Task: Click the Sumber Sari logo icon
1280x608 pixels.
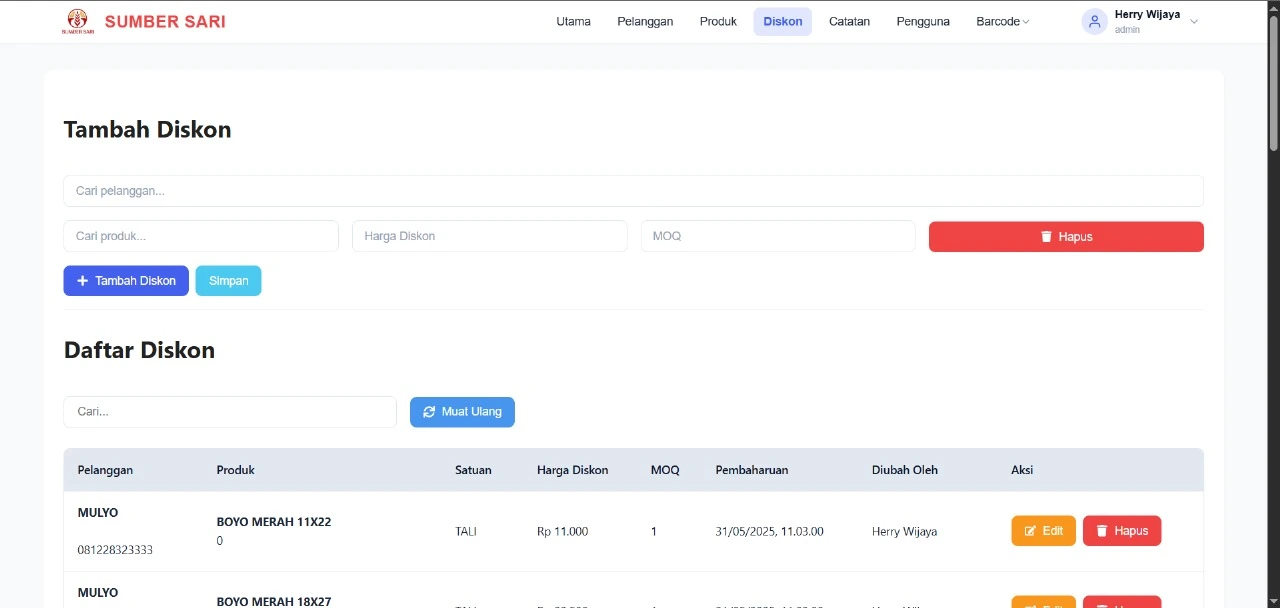Action: 78,21
